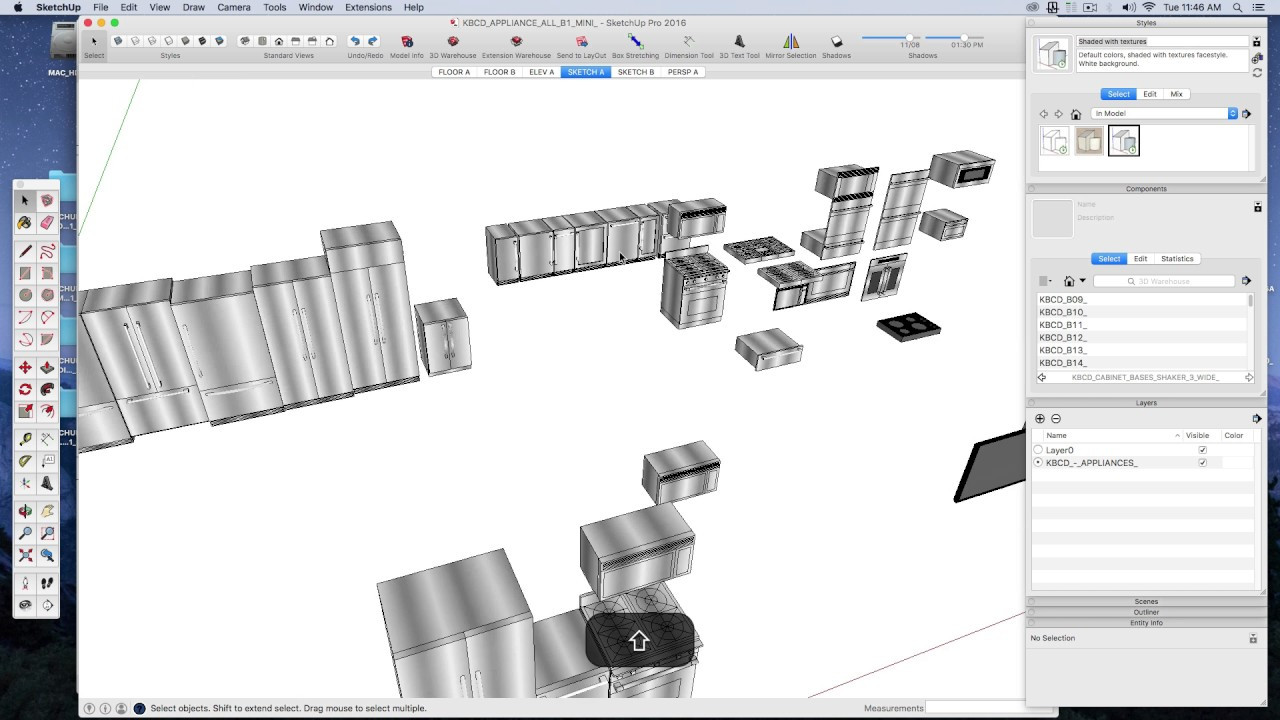Pick the Line pencil tool
The height and width of the screenshot is (720, 1280).
click(25, 251)
